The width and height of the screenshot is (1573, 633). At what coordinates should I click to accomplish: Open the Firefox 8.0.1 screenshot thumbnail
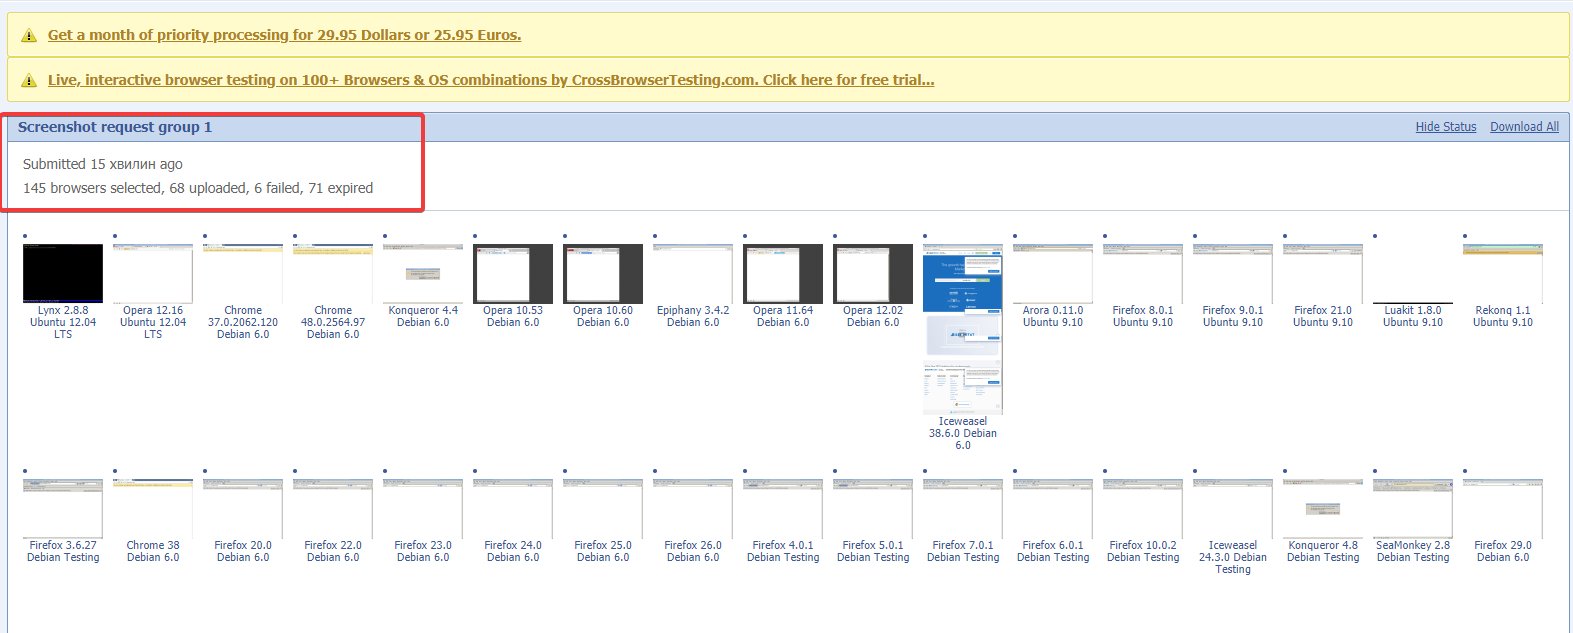pos(1143,273)
